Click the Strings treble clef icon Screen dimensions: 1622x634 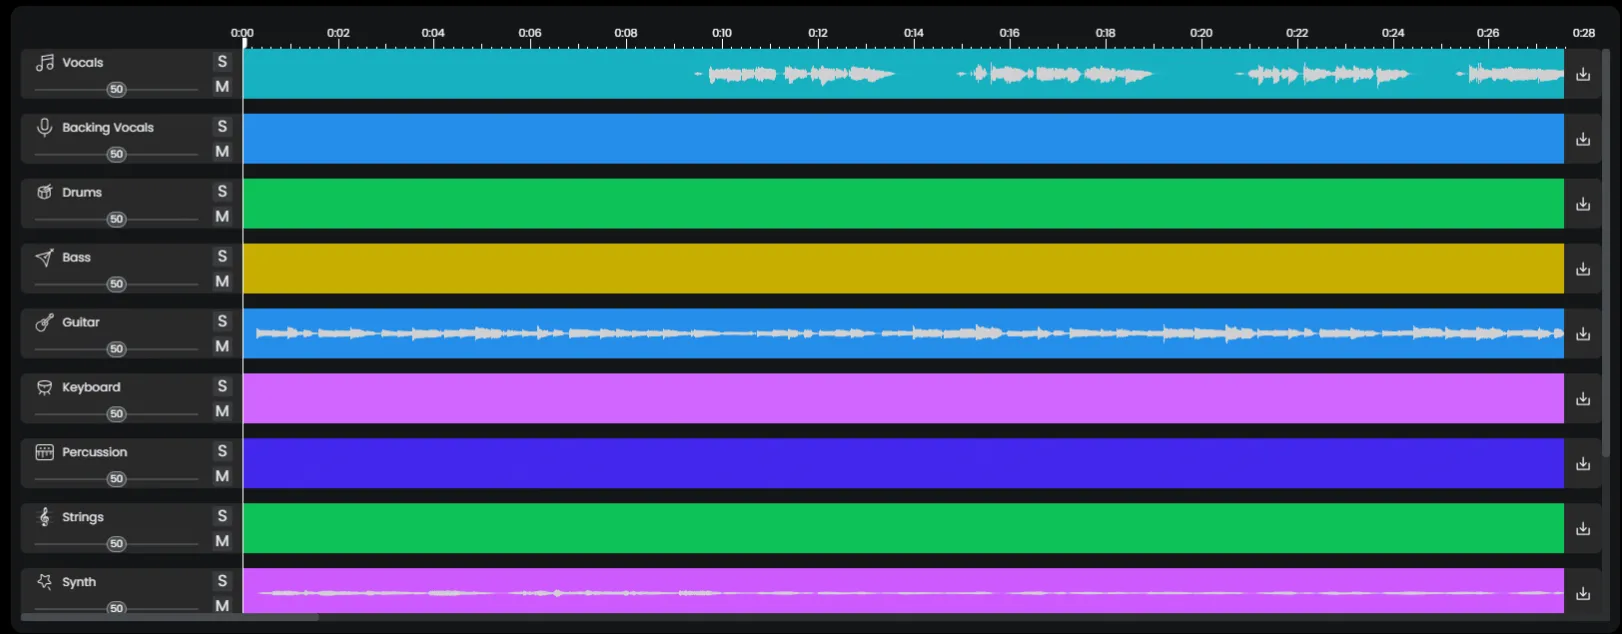pos(44,517)
